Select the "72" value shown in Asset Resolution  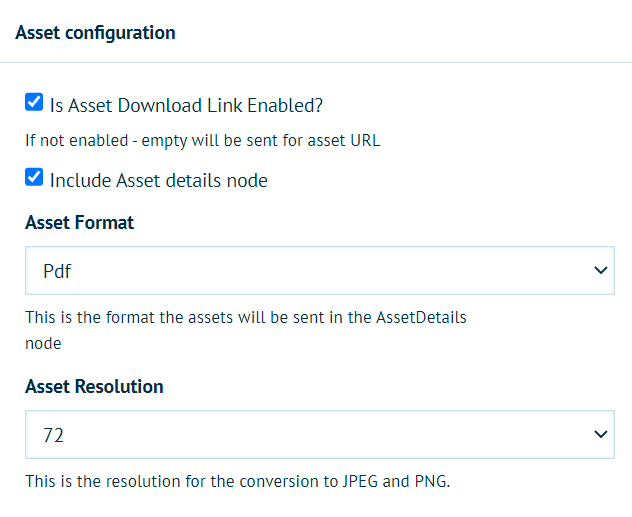point(53,435)
